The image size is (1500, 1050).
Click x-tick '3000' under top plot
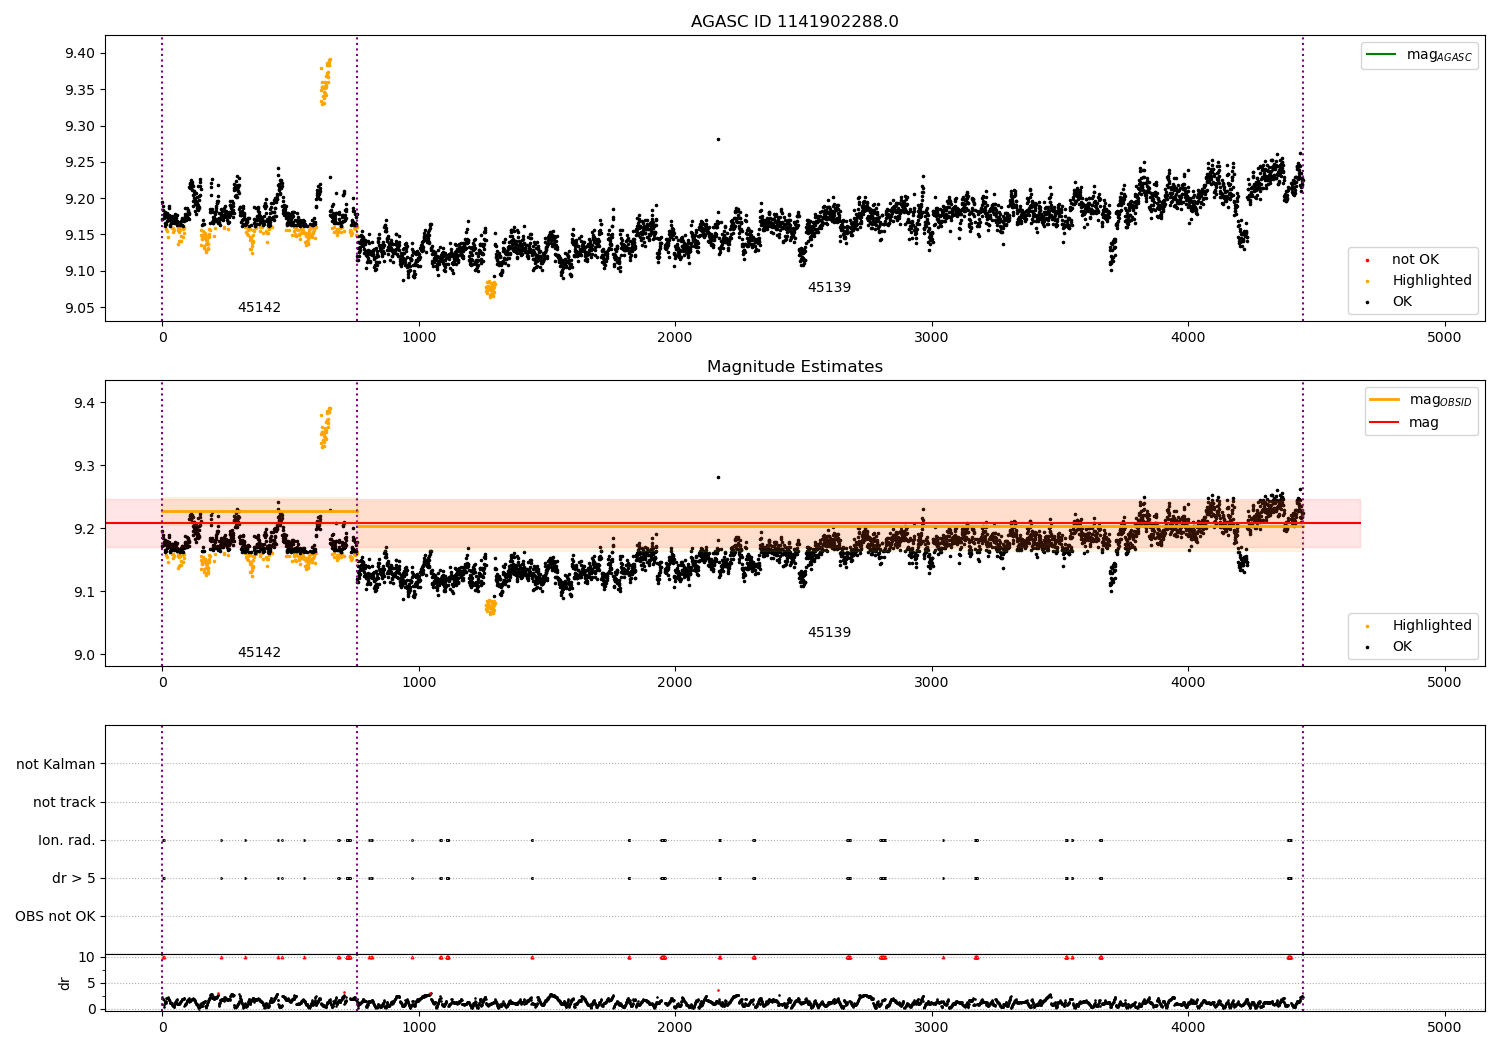tap(932, 338)
